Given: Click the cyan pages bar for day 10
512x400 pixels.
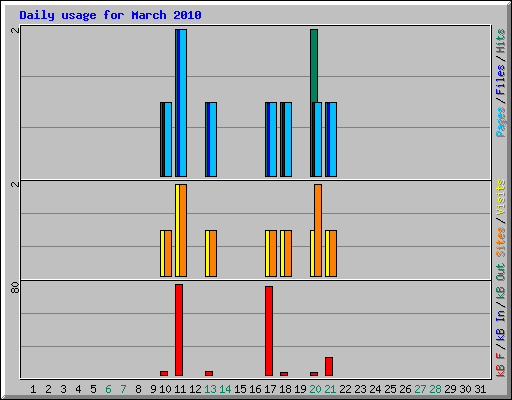Looking at the screenshot, I should 168,139.
